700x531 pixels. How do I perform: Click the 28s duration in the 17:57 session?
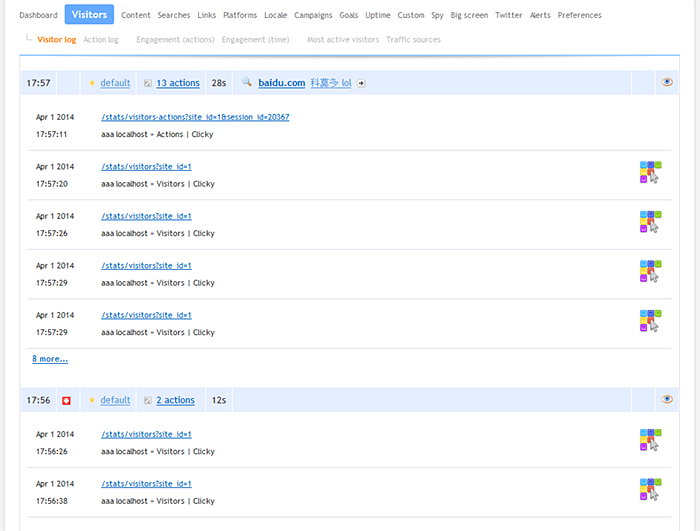(219, 83)
